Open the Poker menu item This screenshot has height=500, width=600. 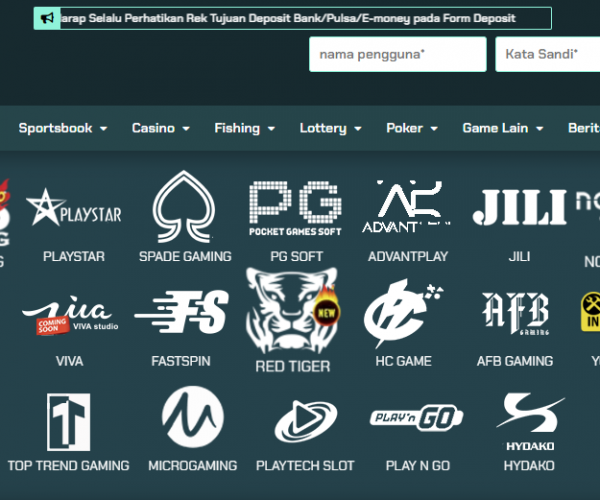click(x=411, y=128)
